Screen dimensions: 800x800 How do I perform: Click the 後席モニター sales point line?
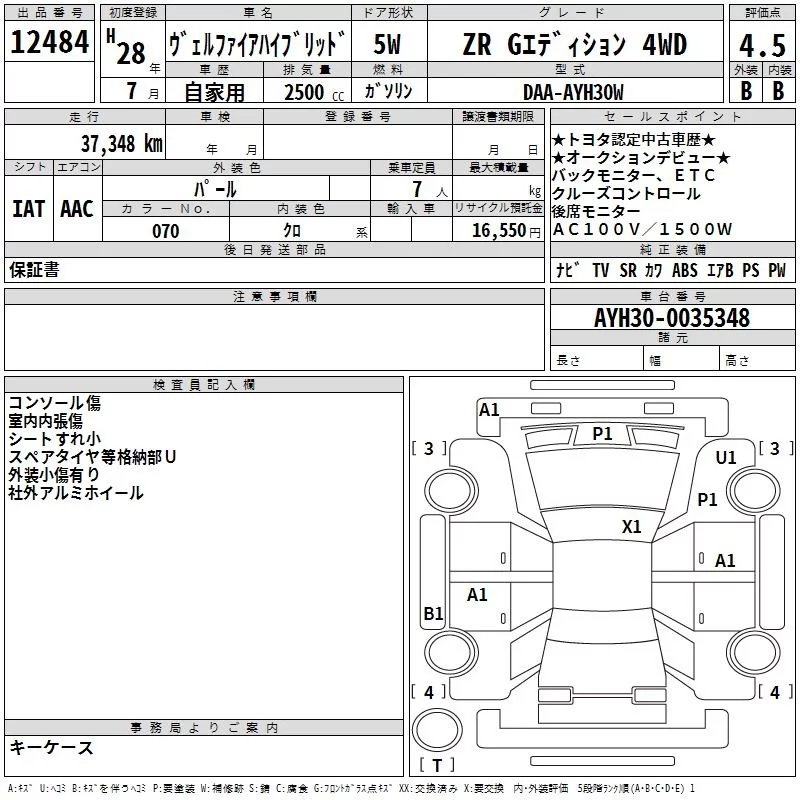pos(596,211)
